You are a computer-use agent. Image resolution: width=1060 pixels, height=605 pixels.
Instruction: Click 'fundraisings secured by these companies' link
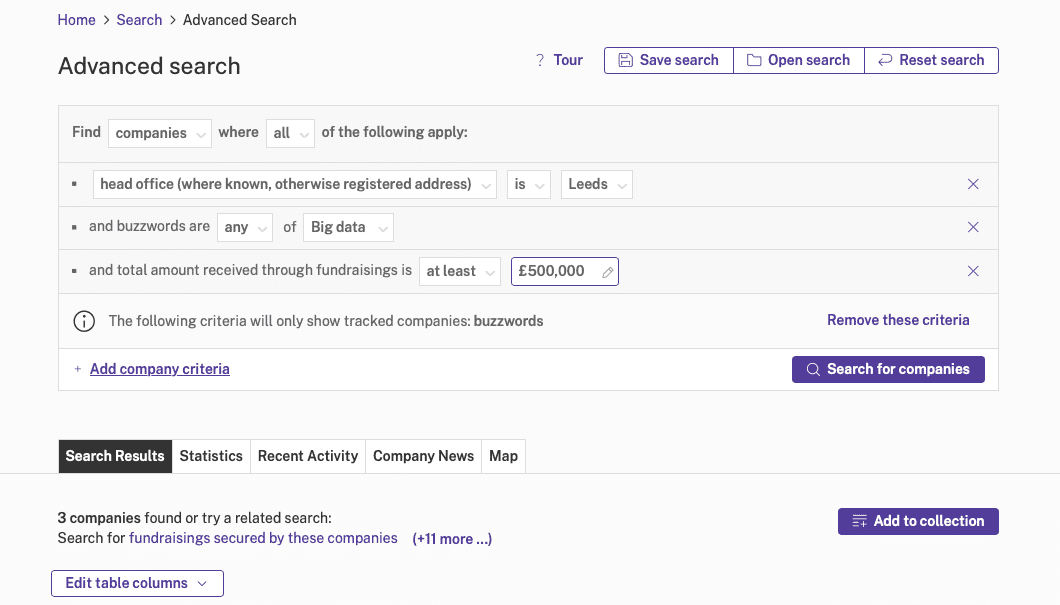(x=263, y=539)
